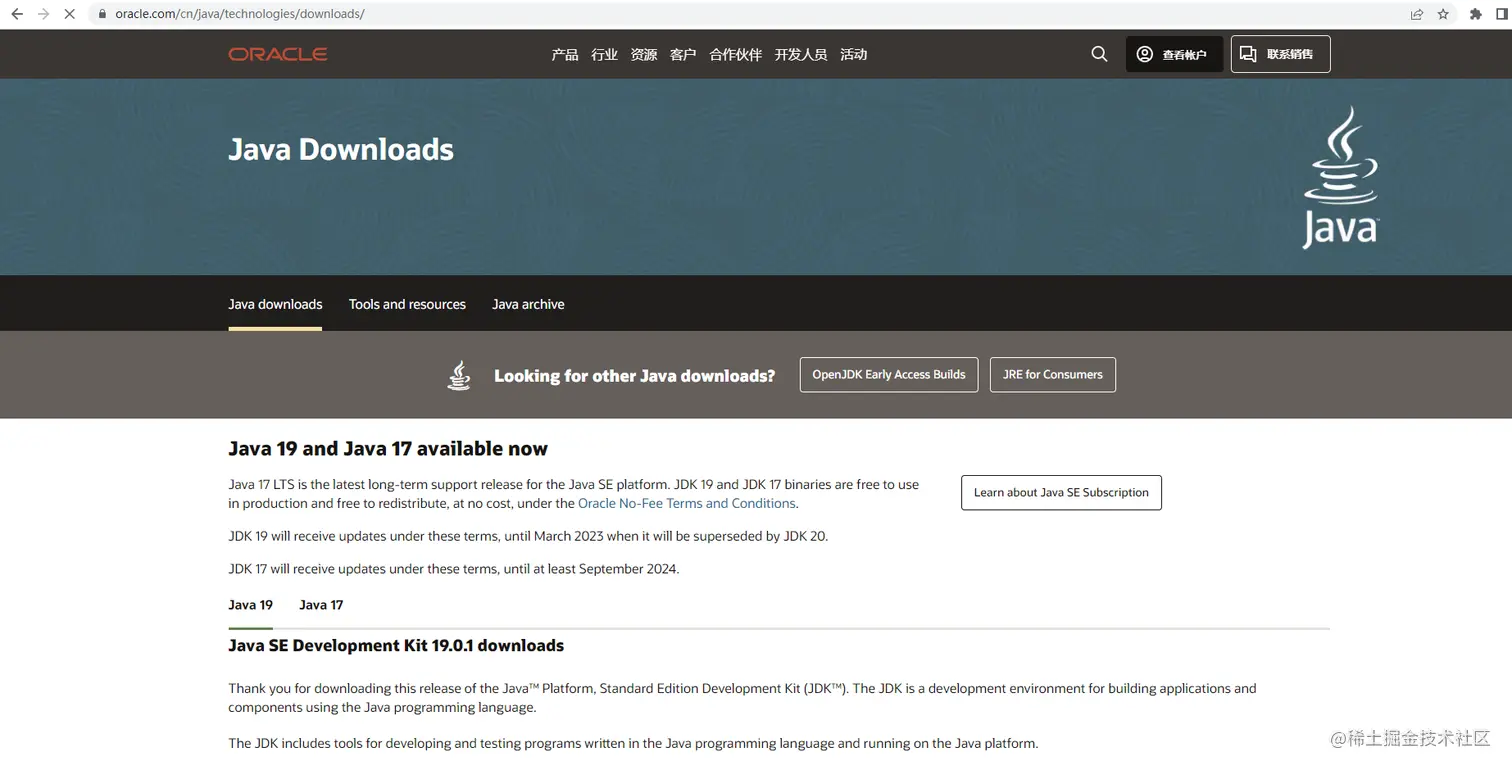Click OpenJDK Early Access Builds button
This screenshot has width=1512, height=770.
coord(889,375)
